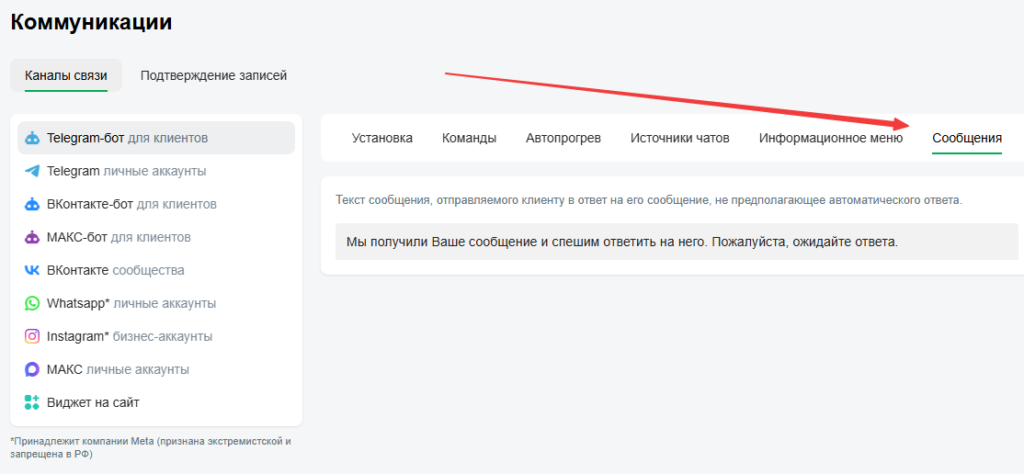This screenshot has height=474, width=1024.
Task: Select the Автопрогрев tab
Action: pyautogui.click(x=563, y=138)
